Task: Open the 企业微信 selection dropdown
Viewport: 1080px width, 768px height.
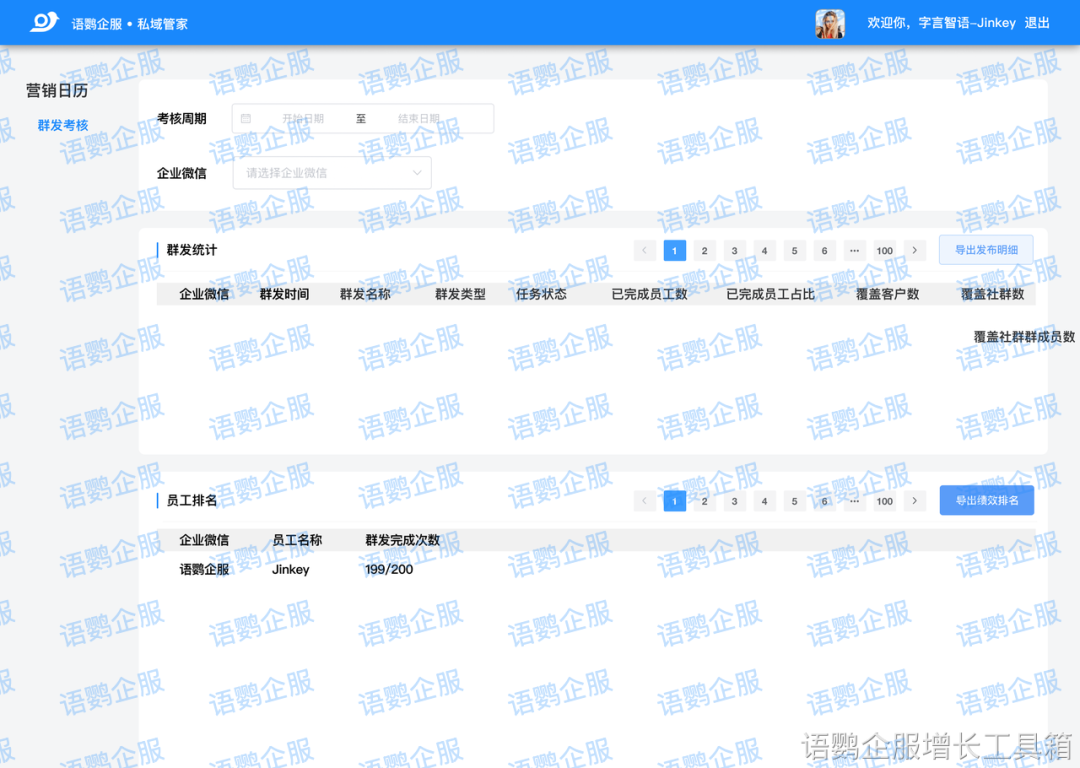Action: pos(331,172)
